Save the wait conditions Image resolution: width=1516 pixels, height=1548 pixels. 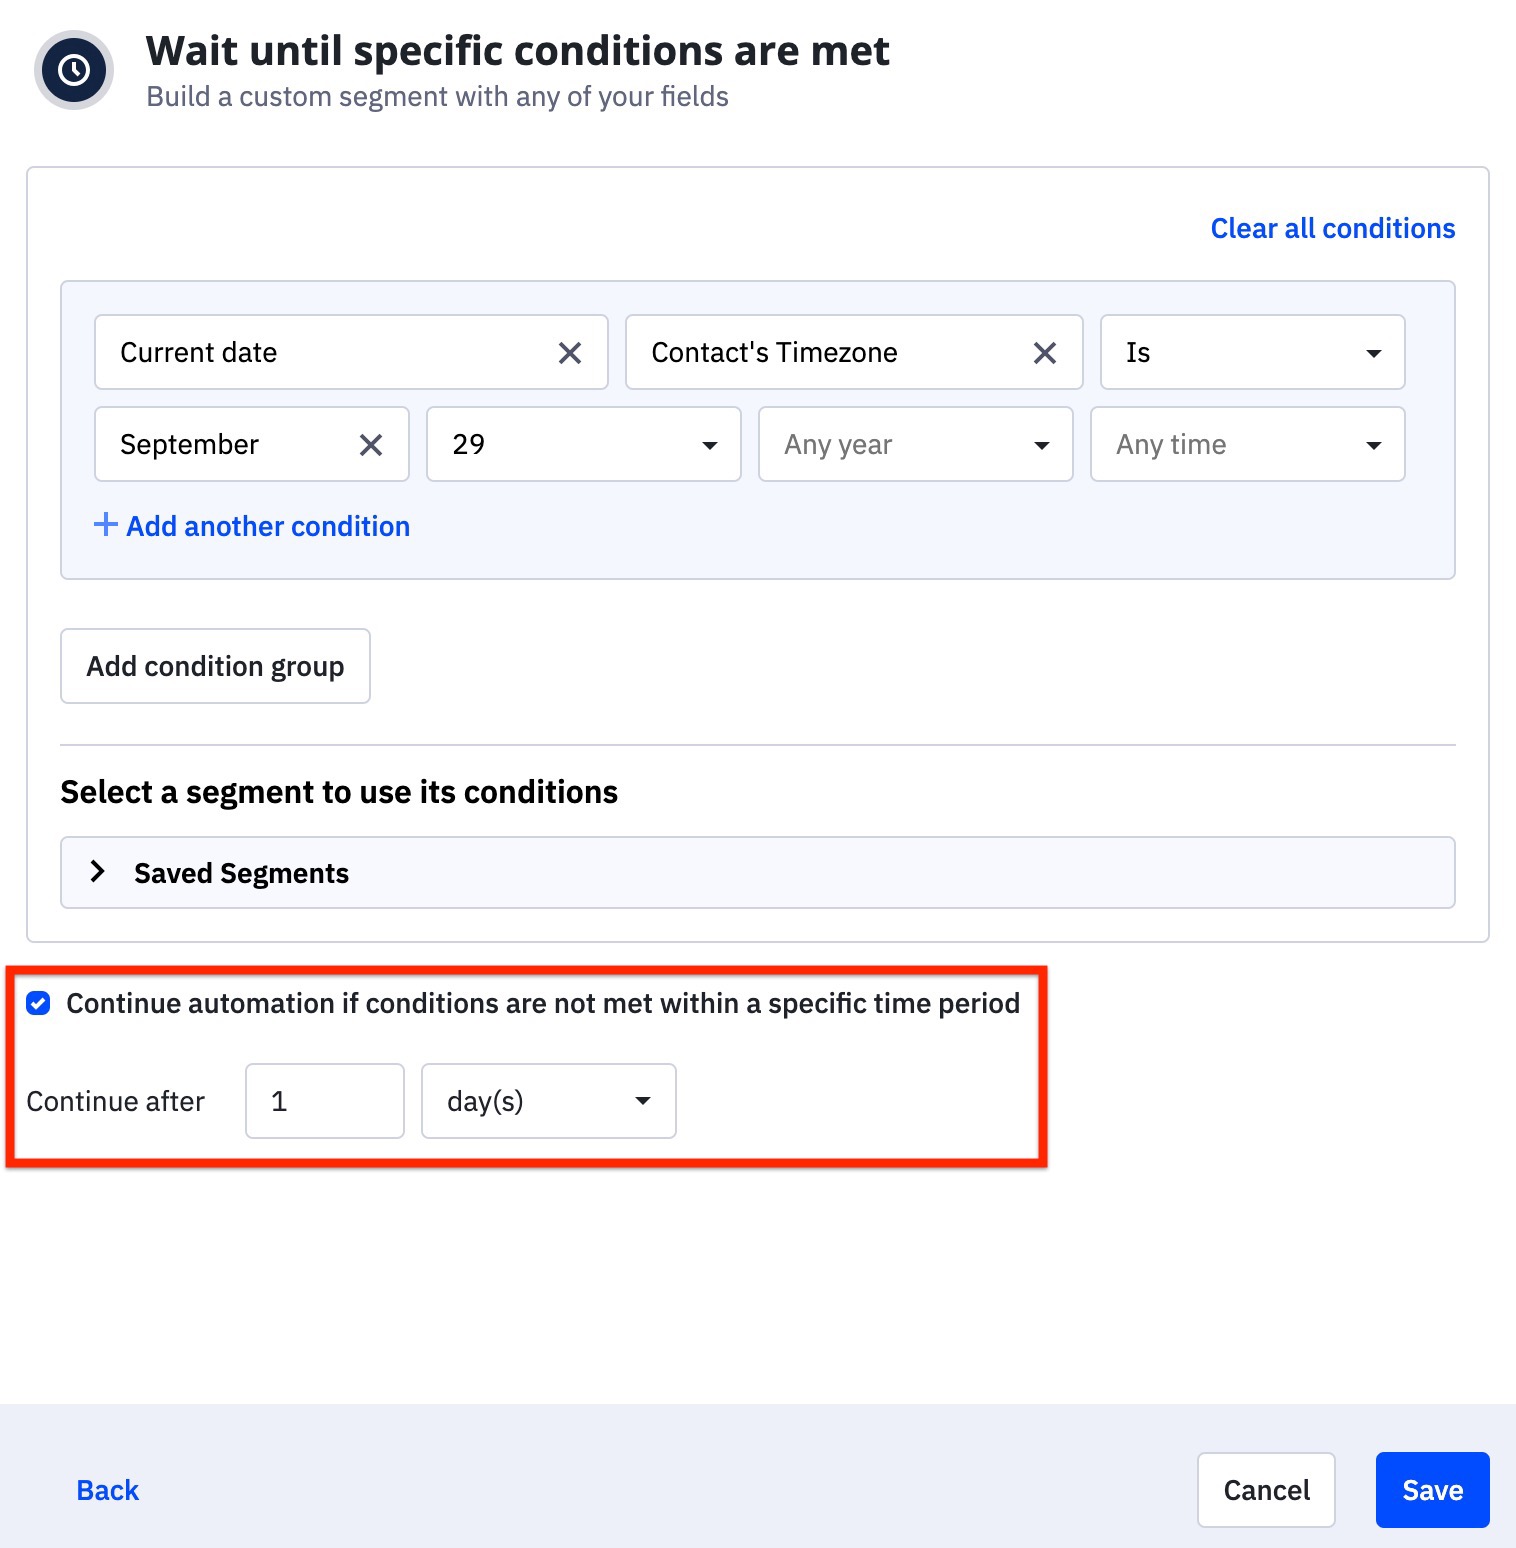1432,1490
